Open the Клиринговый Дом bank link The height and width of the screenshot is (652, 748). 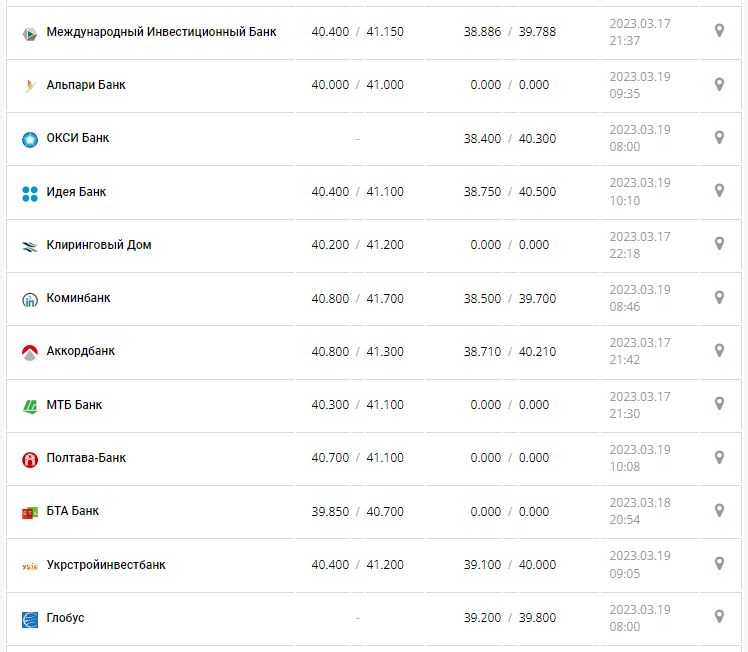(99, 245)
